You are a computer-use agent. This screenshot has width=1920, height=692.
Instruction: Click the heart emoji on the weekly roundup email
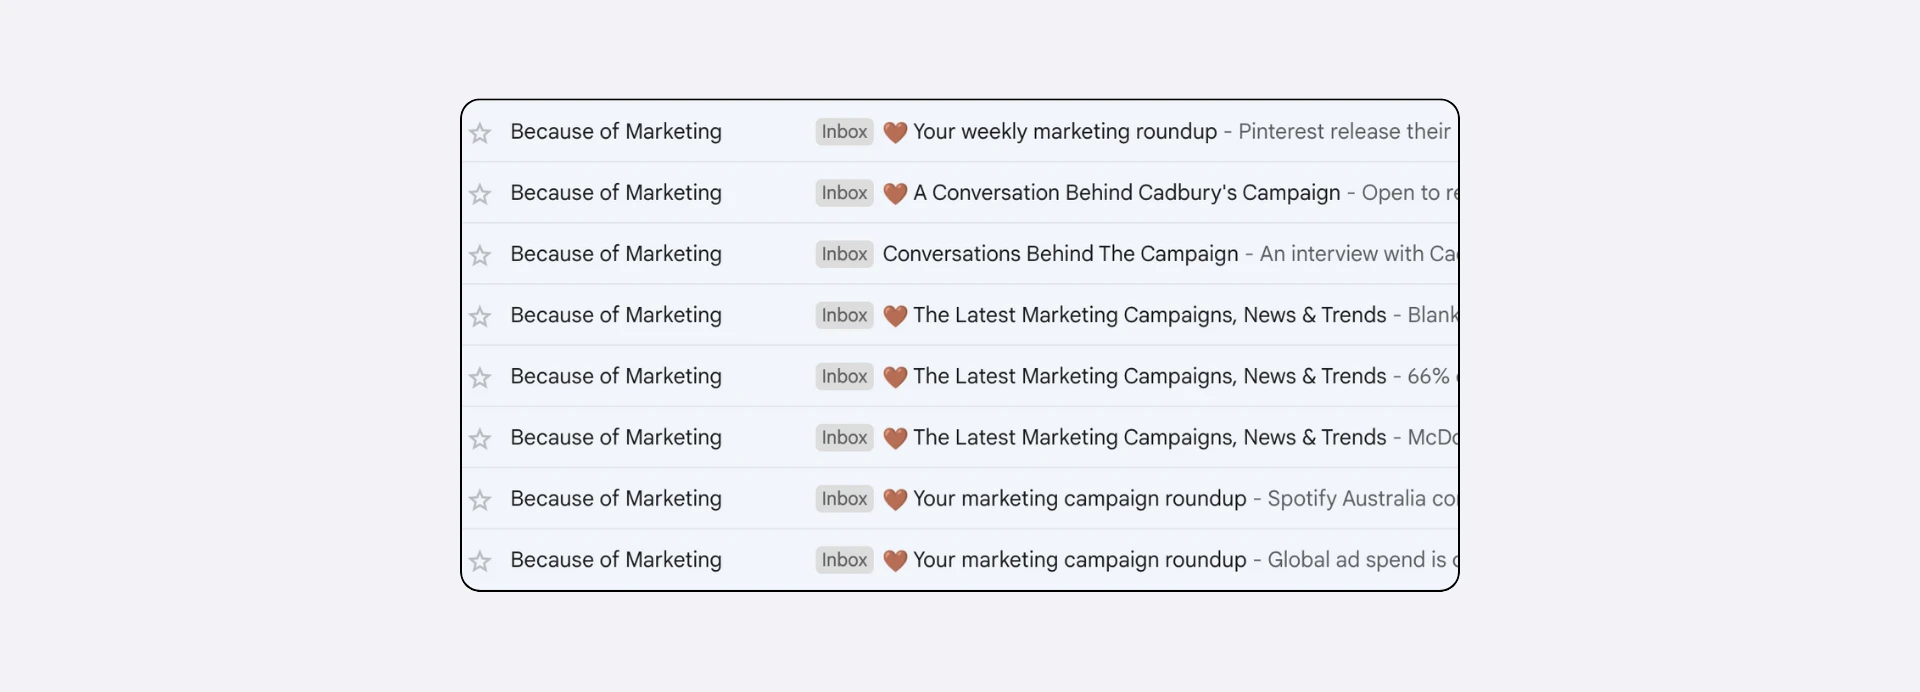pyautogui.click(x=895, y=132)
